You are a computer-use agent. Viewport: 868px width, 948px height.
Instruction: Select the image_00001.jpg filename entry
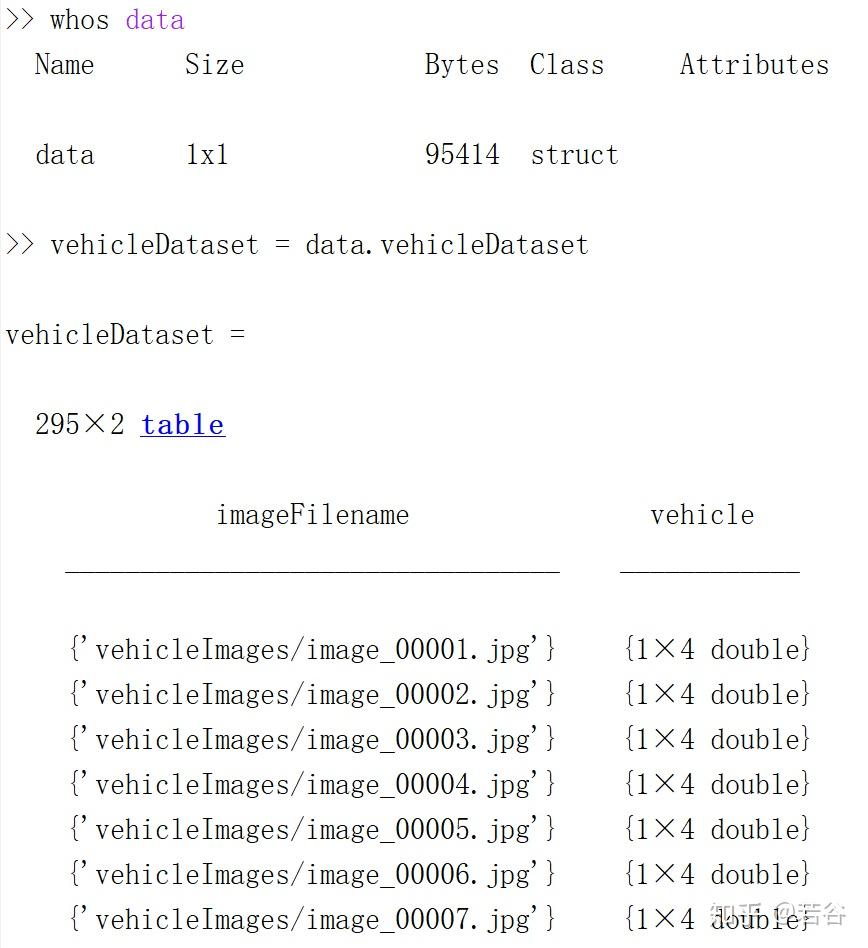click(313, 649)
